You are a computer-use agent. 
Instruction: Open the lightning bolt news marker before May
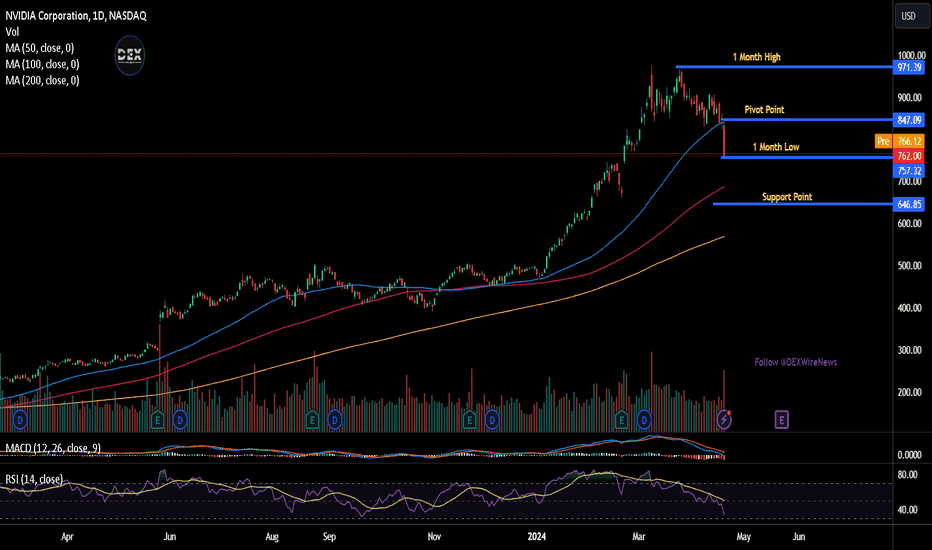(723, 420)
